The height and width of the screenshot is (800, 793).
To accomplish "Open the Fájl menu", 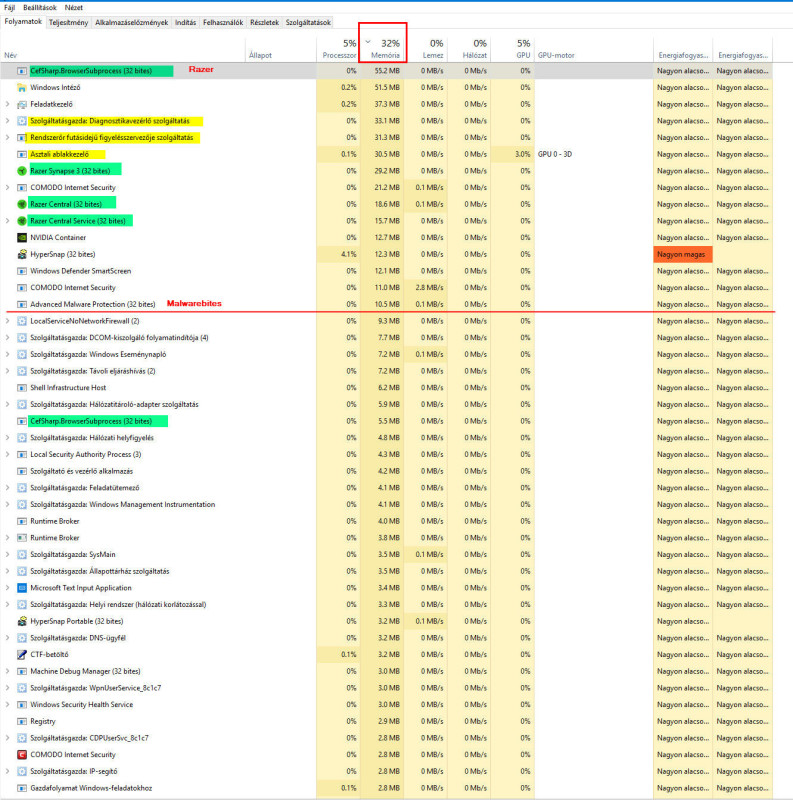I will [x=9, y=8].
